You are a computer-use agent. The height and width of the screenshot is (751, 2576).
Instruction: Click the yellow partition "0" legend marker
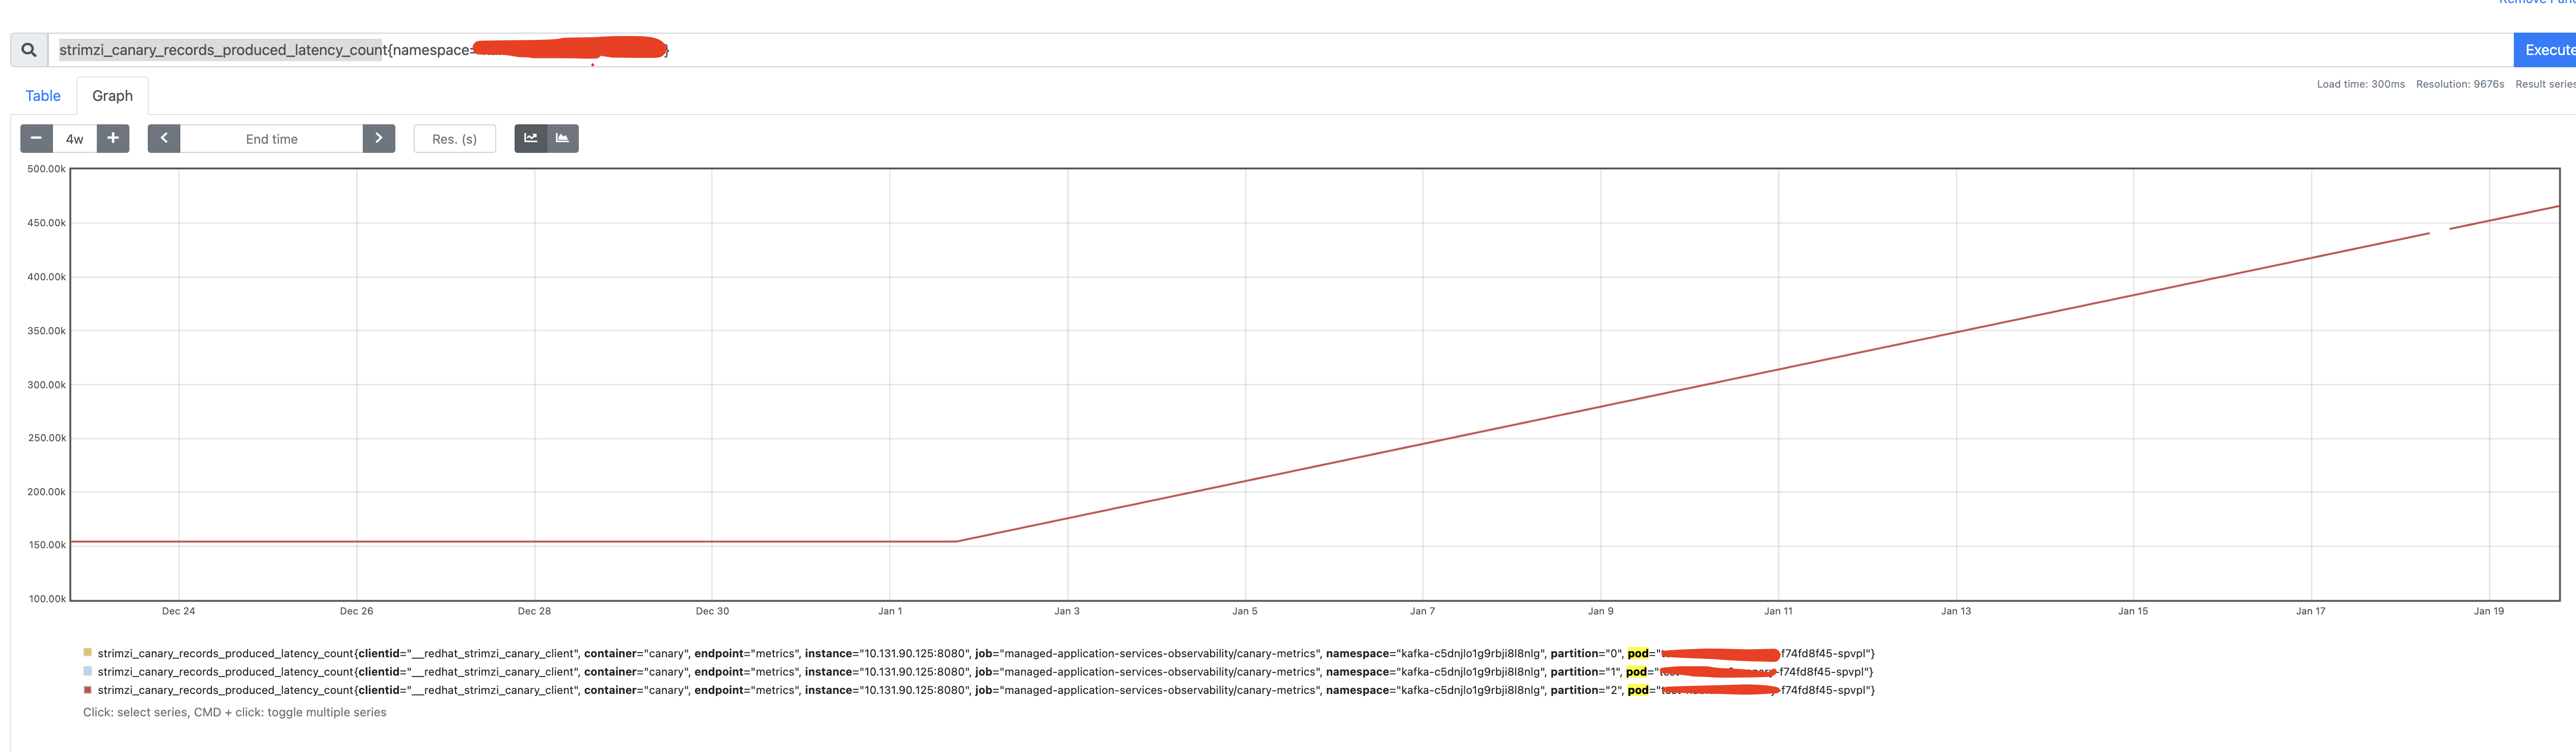click(x=87, y=652)
